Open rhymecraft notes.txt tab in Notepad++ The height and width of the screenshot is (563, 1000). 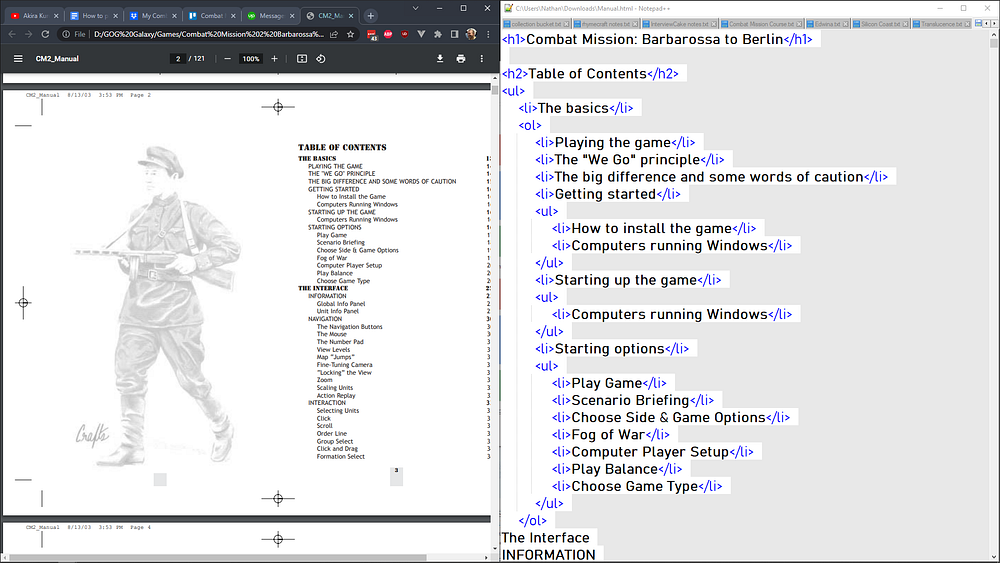click(x=605, y=24)
